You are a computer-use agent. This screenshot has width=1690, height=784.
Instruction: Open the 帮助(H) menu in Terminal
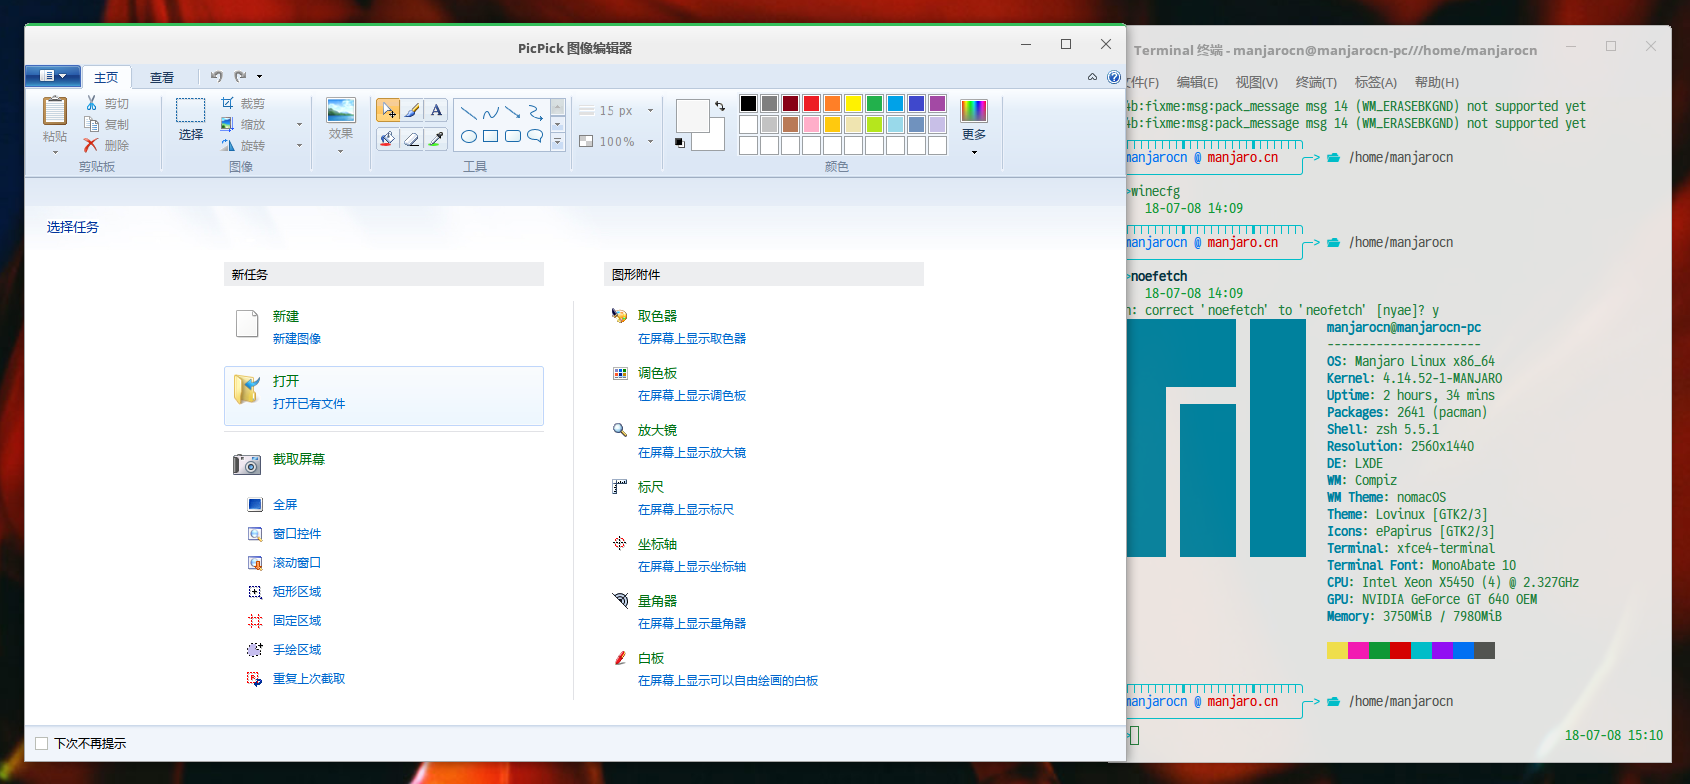tap(1436, 82)
